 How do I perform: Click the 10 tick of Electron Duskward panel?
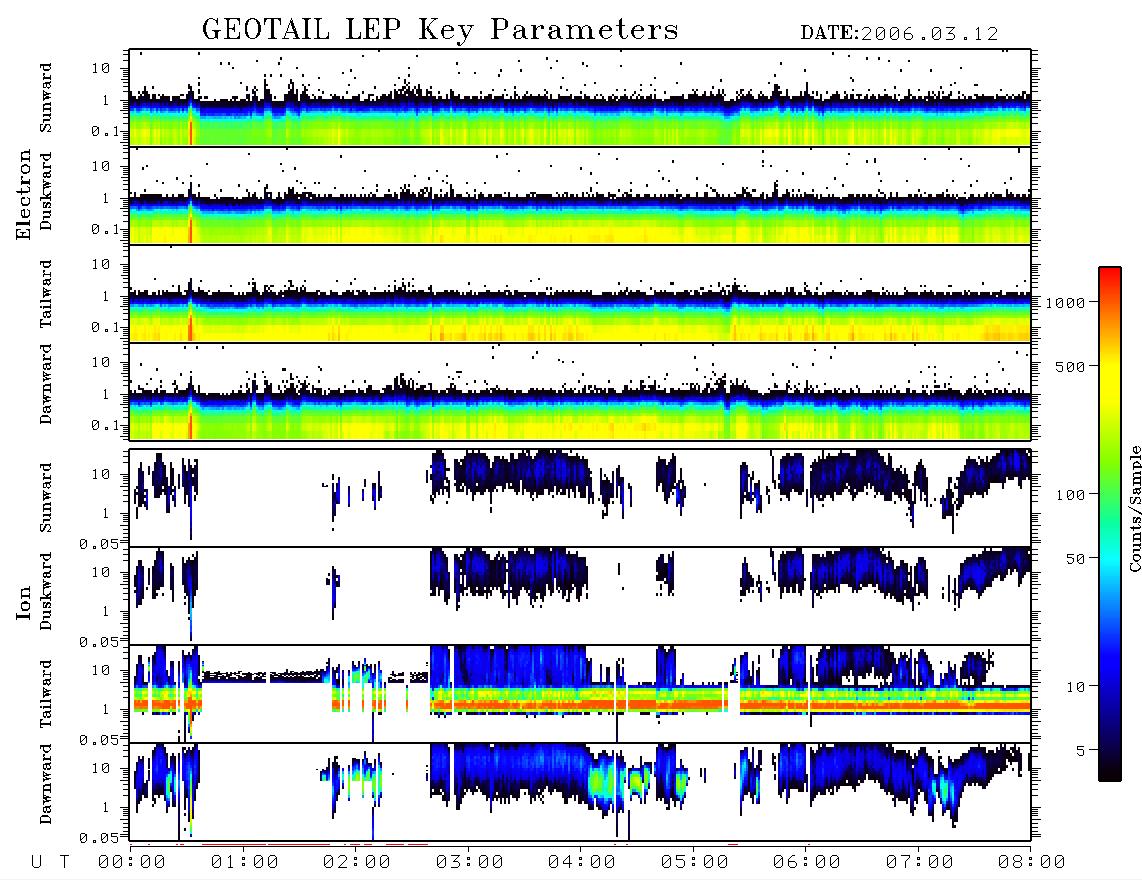(101, 166)
